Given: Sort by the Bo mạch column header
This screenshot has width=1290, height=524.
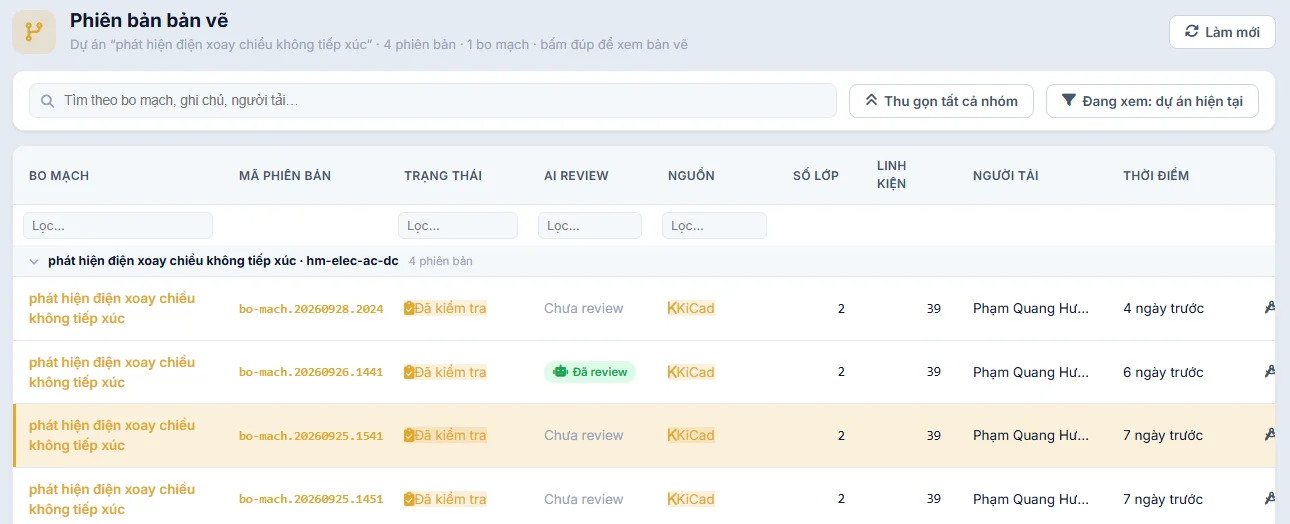Looking at the screenshot, I should tap(59, 176).
